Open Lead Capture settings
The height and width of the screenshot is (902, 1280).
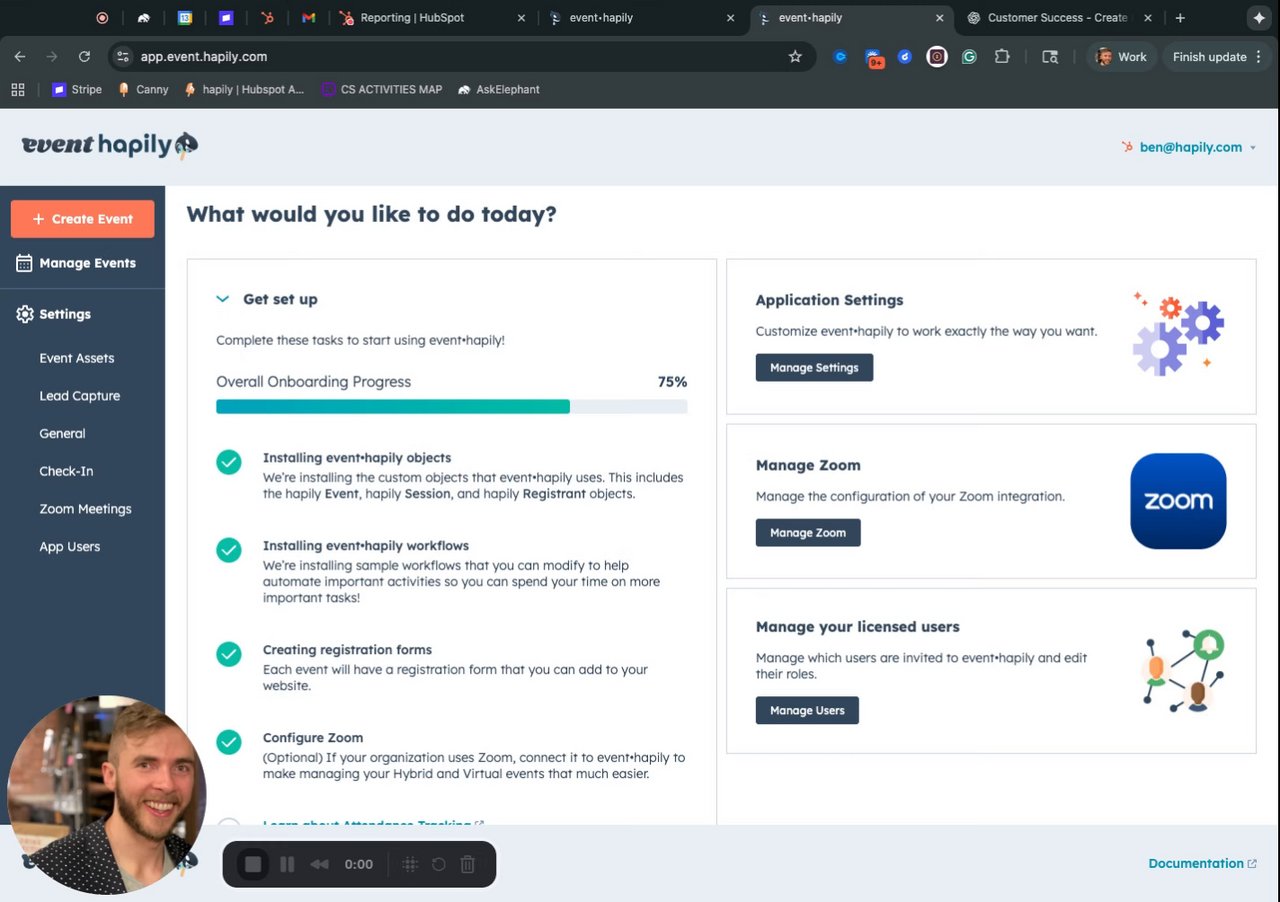[x=80, y=396]
